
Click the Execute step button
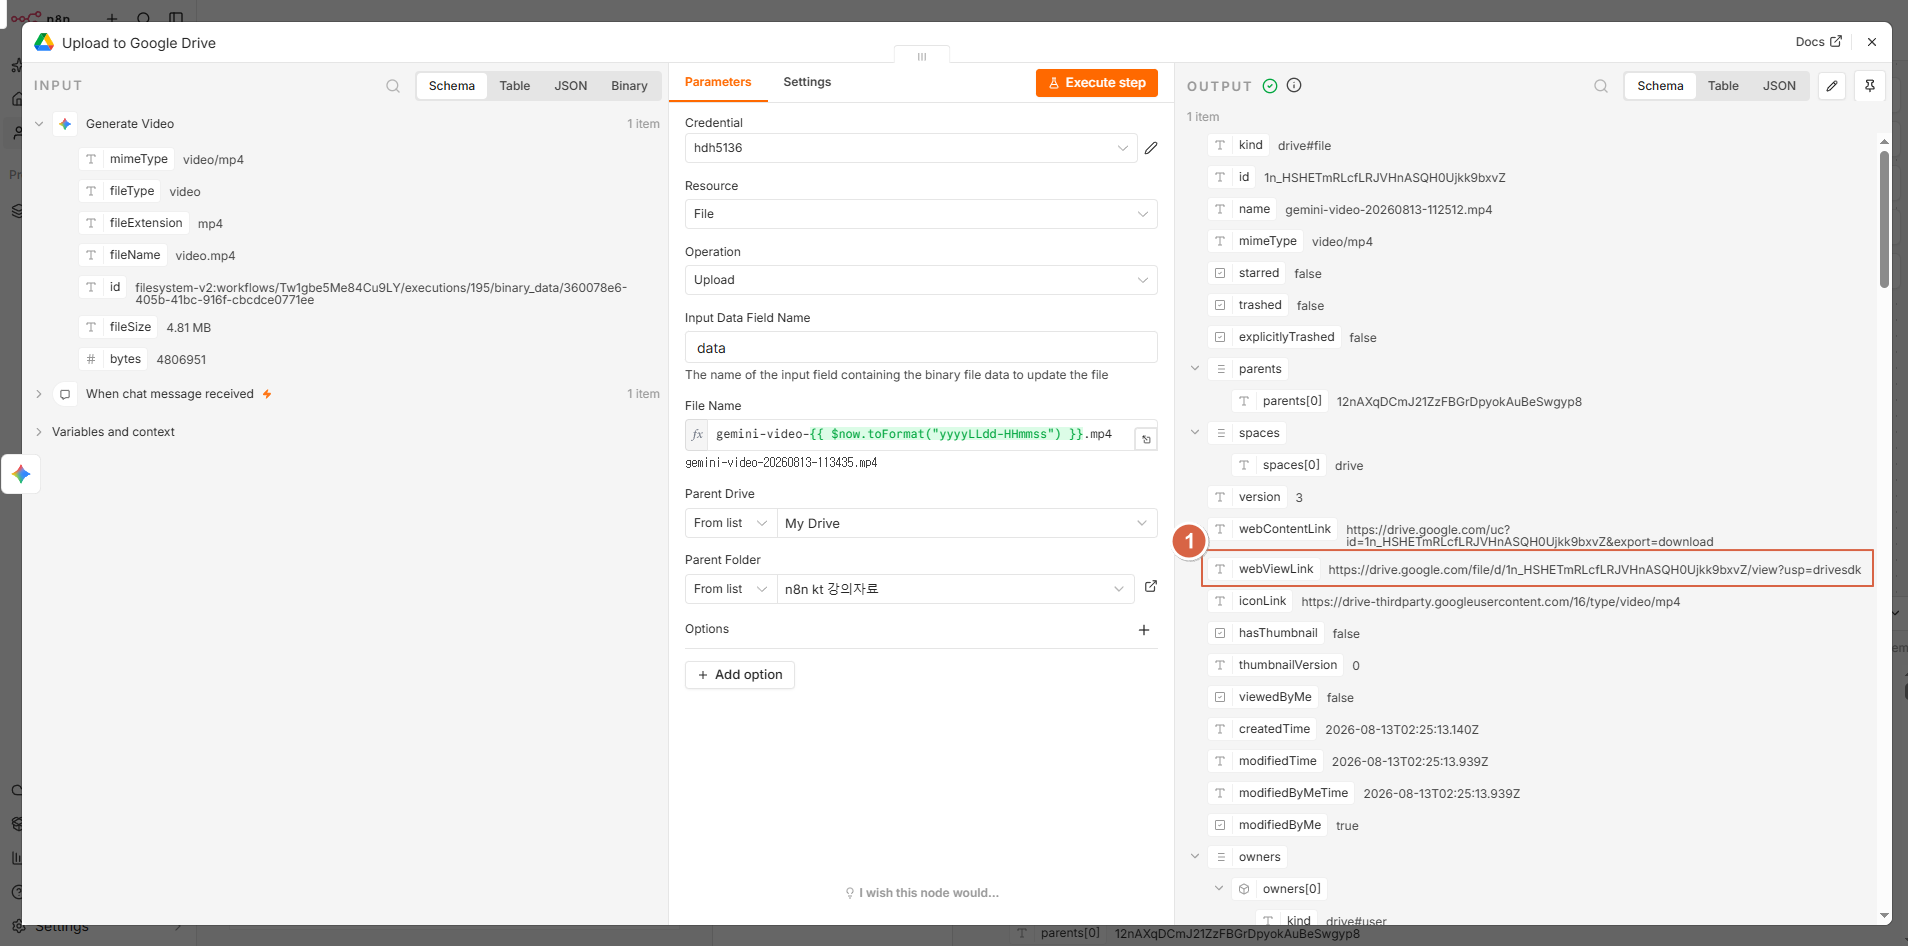(1097, 83)
